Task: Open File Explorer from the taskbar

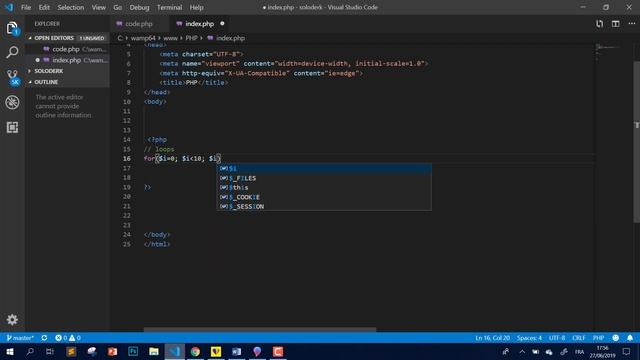Action: (x=154, y=351)
